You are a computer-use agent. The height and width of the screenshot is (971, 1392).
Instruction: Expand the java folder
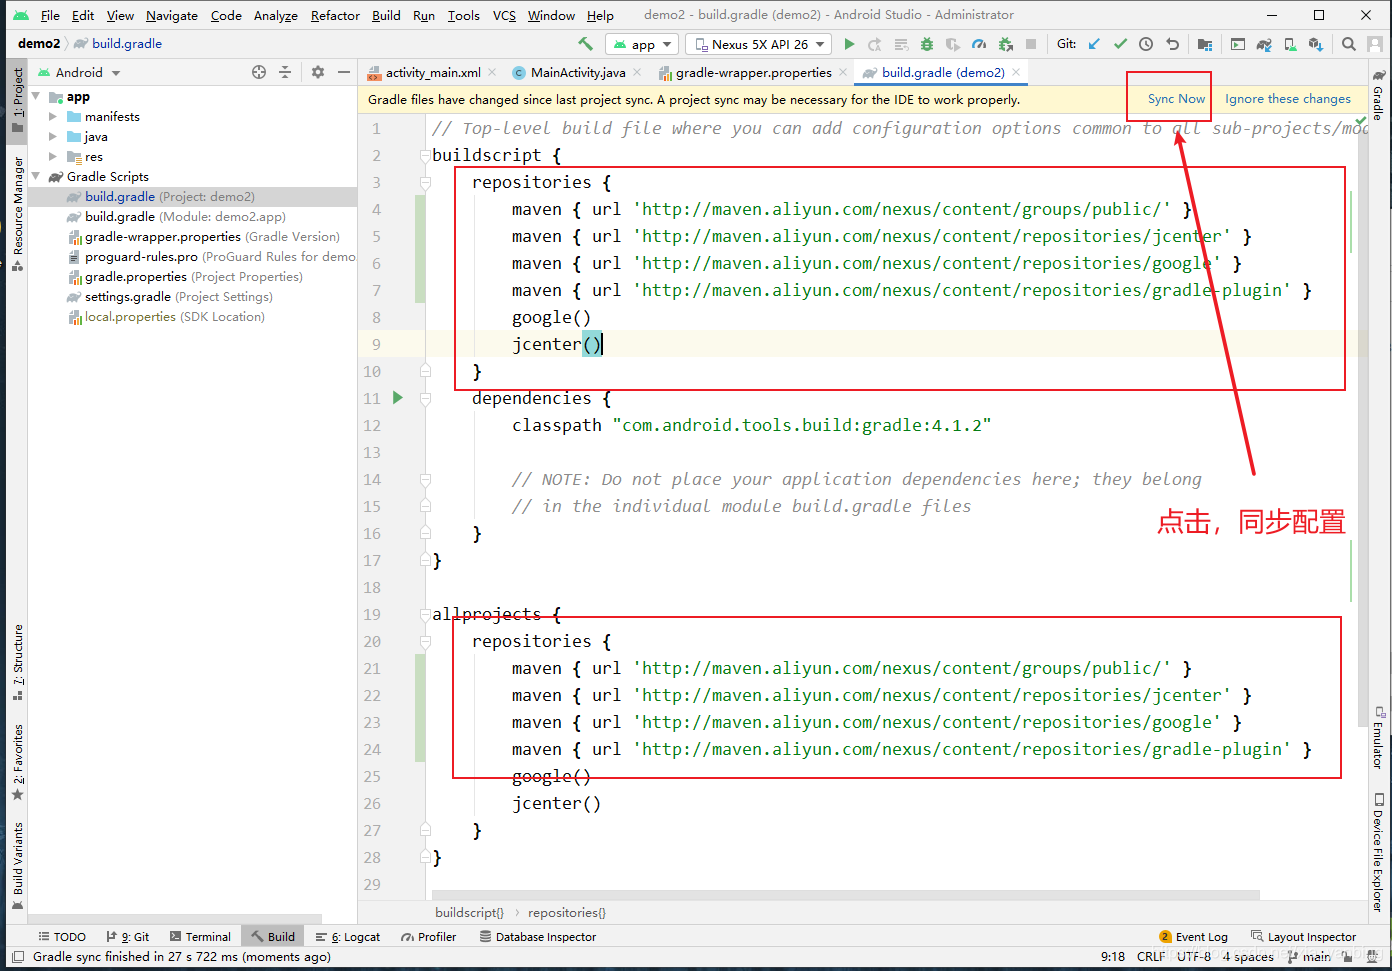(x=53, y=136)
